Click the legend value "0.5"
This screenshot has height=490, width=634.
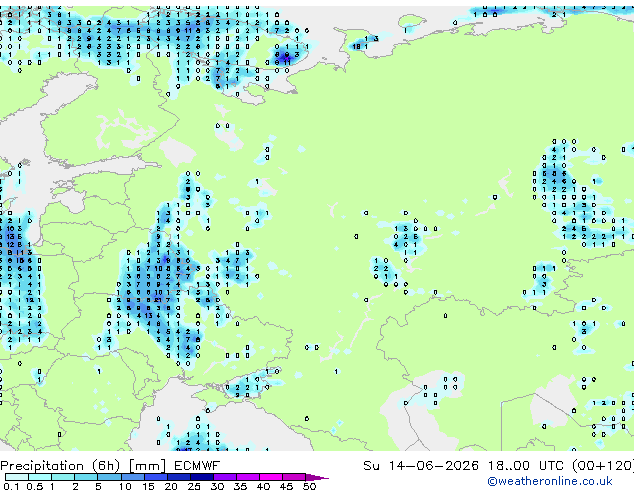[34, 486]
